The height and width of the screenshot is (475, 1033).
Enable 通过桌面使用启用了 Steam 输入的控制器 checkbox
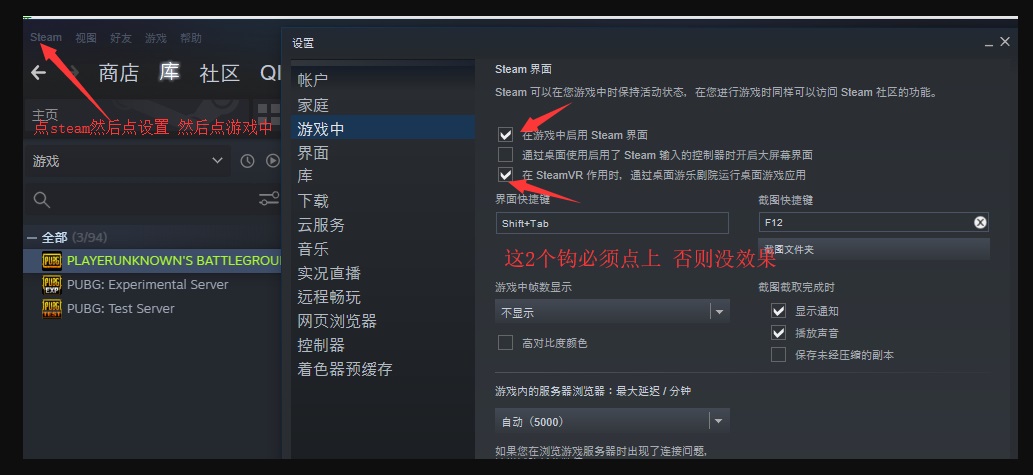(505, 155)
